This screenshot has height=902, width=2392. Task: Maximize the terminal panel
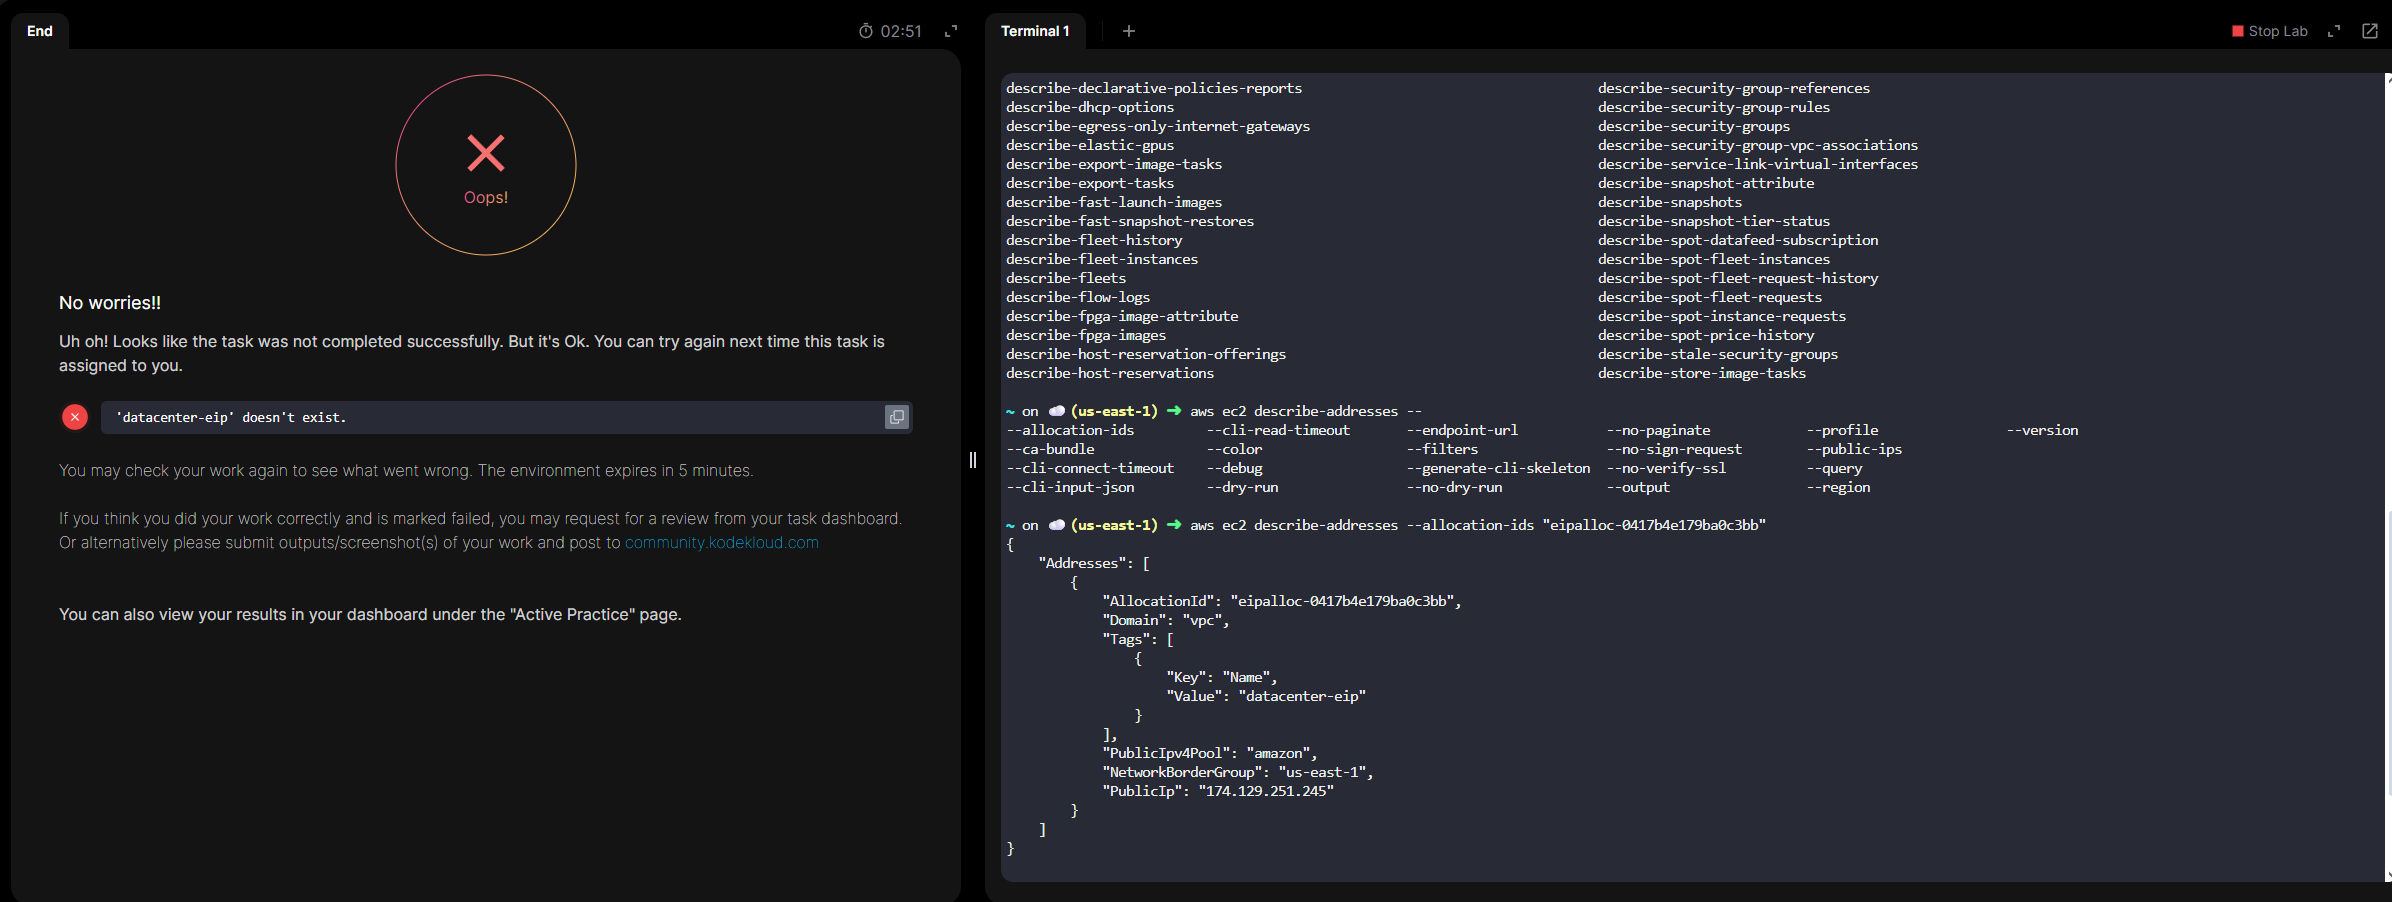(2334, 31)
